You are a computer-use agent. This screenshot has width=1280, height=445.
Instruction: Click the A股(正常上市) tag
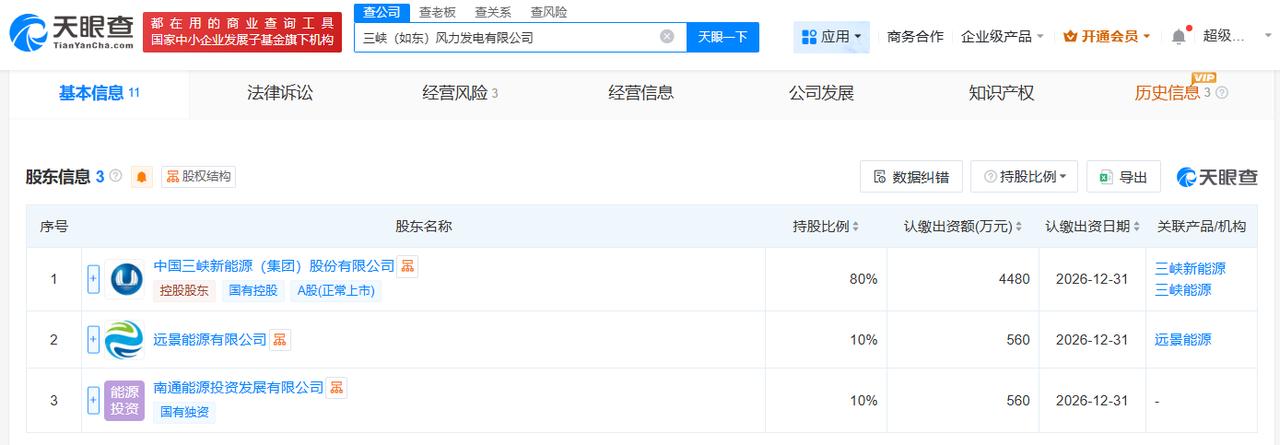click(336, 291)
